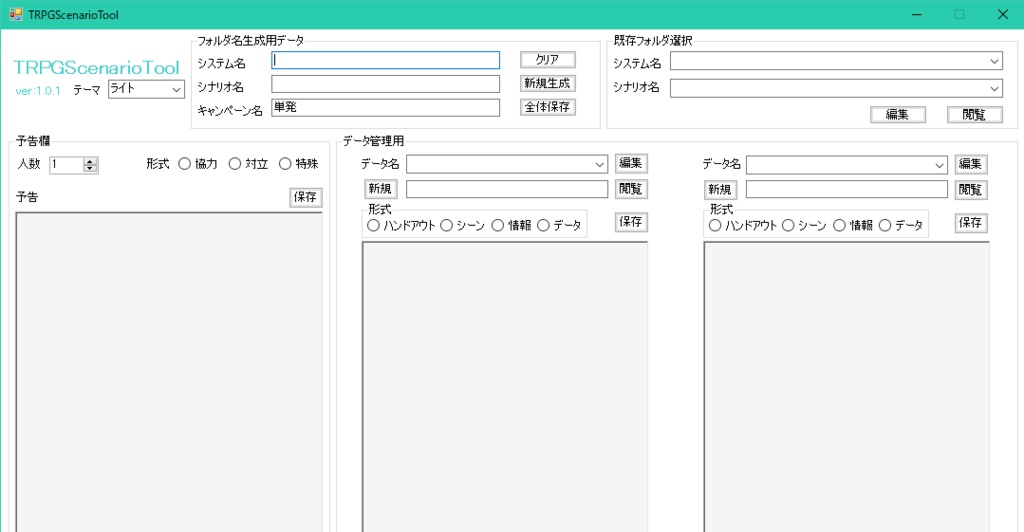The height and width of the screenshot is (532, 1024).
Task: Open the テーマ theme dropdown
Action: click(x=146, y=89)
